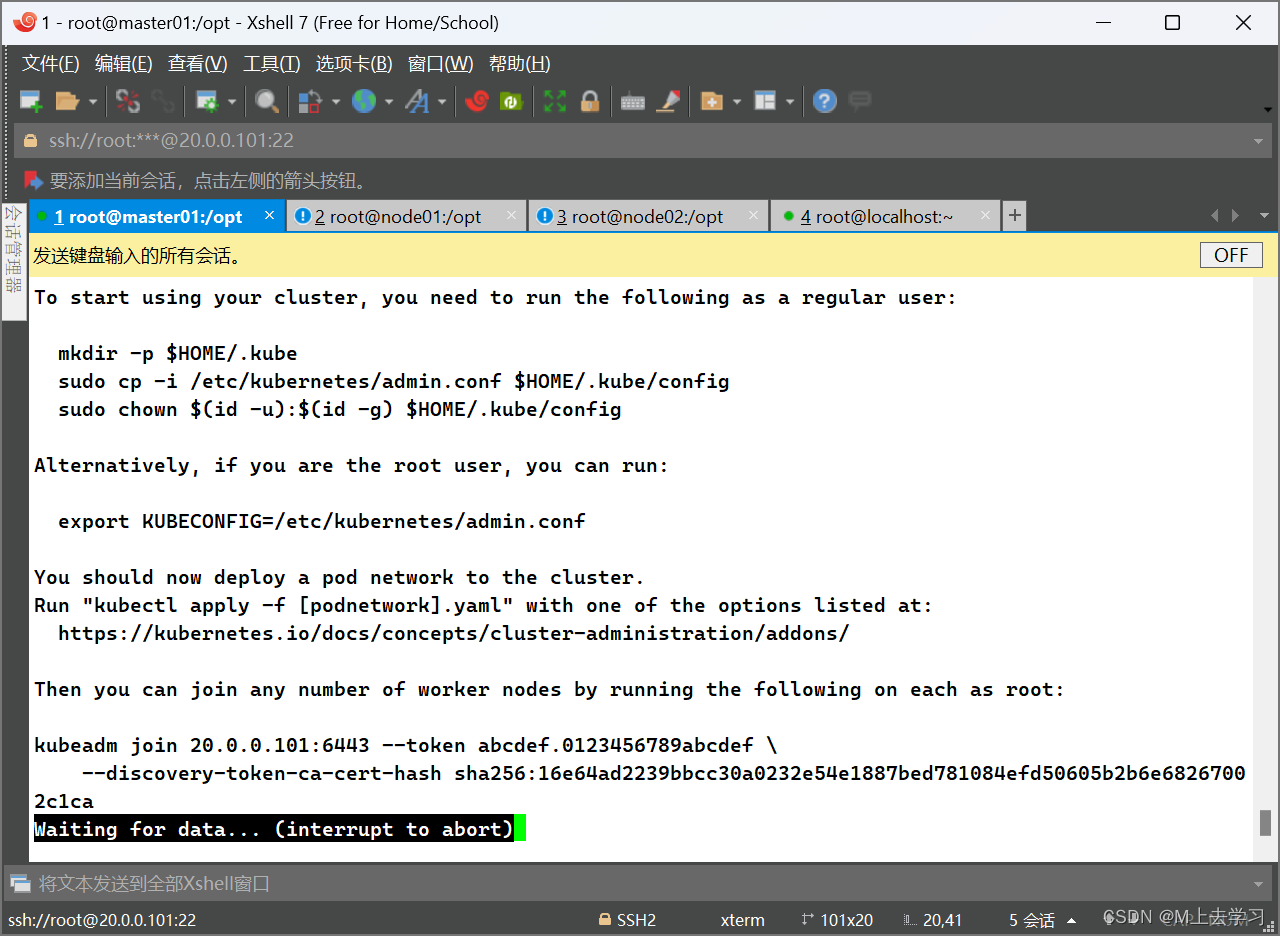The width and height of the screenshot is (1280, 936).
Task: Expand folder-plus dropdown arrow
Action: pos(737,101)
